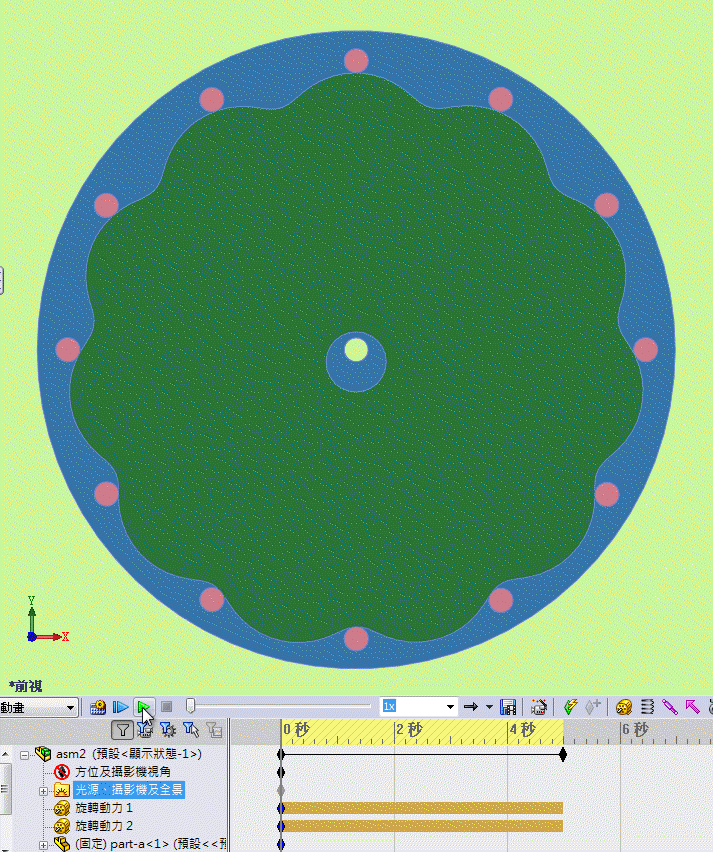Click the 0 秒 timeline mark
Screen dimensions: 713x852
pos(296,729)
